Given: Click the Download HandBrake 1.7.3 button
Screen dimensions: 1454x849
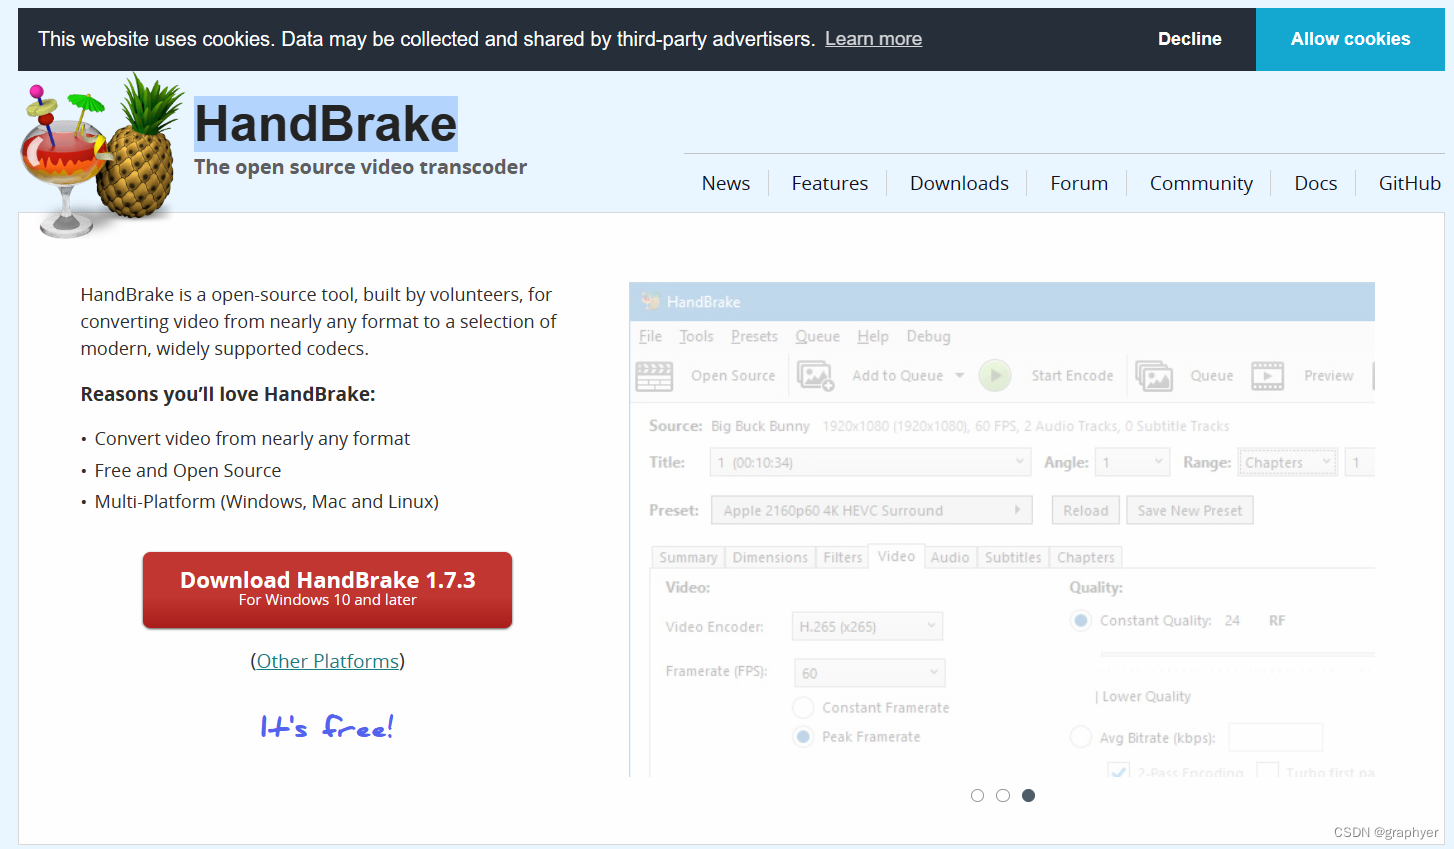Looking at the screenshot, I should (x=327, y=590).
